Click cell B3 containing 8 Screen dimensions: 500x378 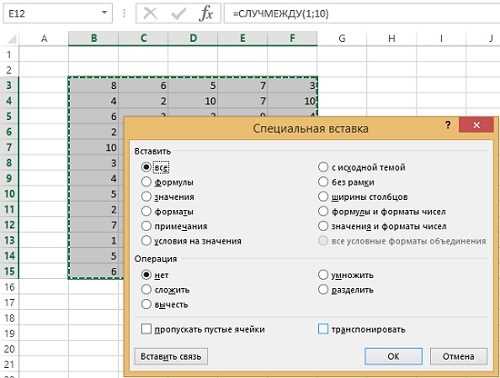(94, 85)
